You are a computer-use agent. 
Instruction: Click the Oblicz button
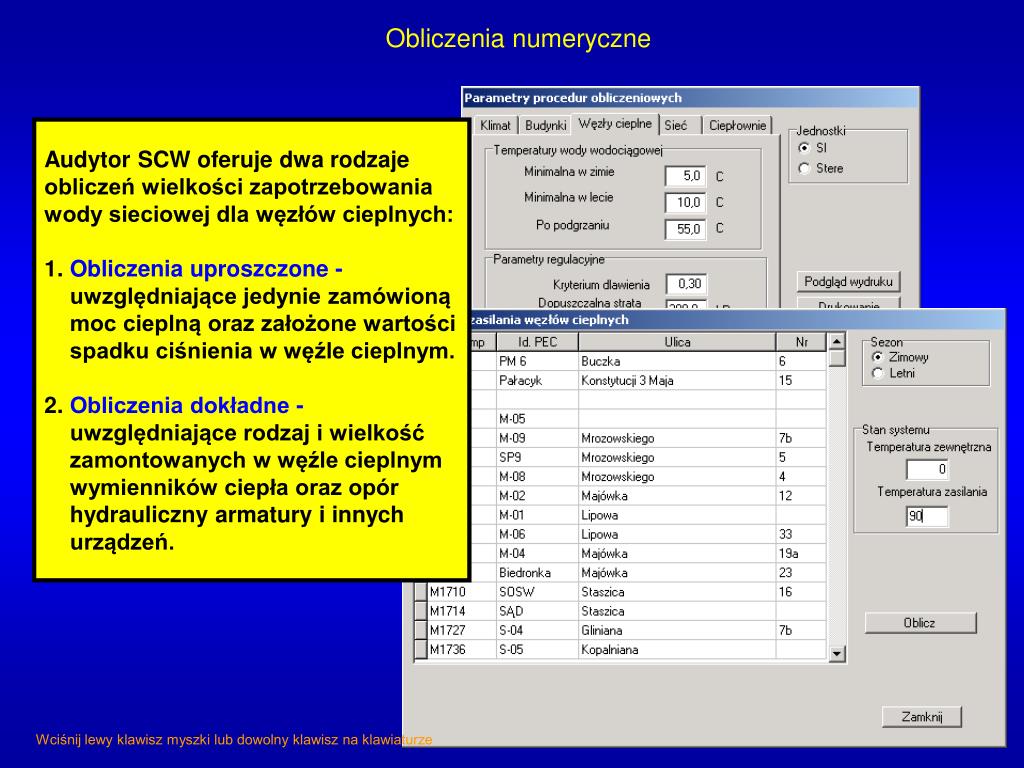920,623
